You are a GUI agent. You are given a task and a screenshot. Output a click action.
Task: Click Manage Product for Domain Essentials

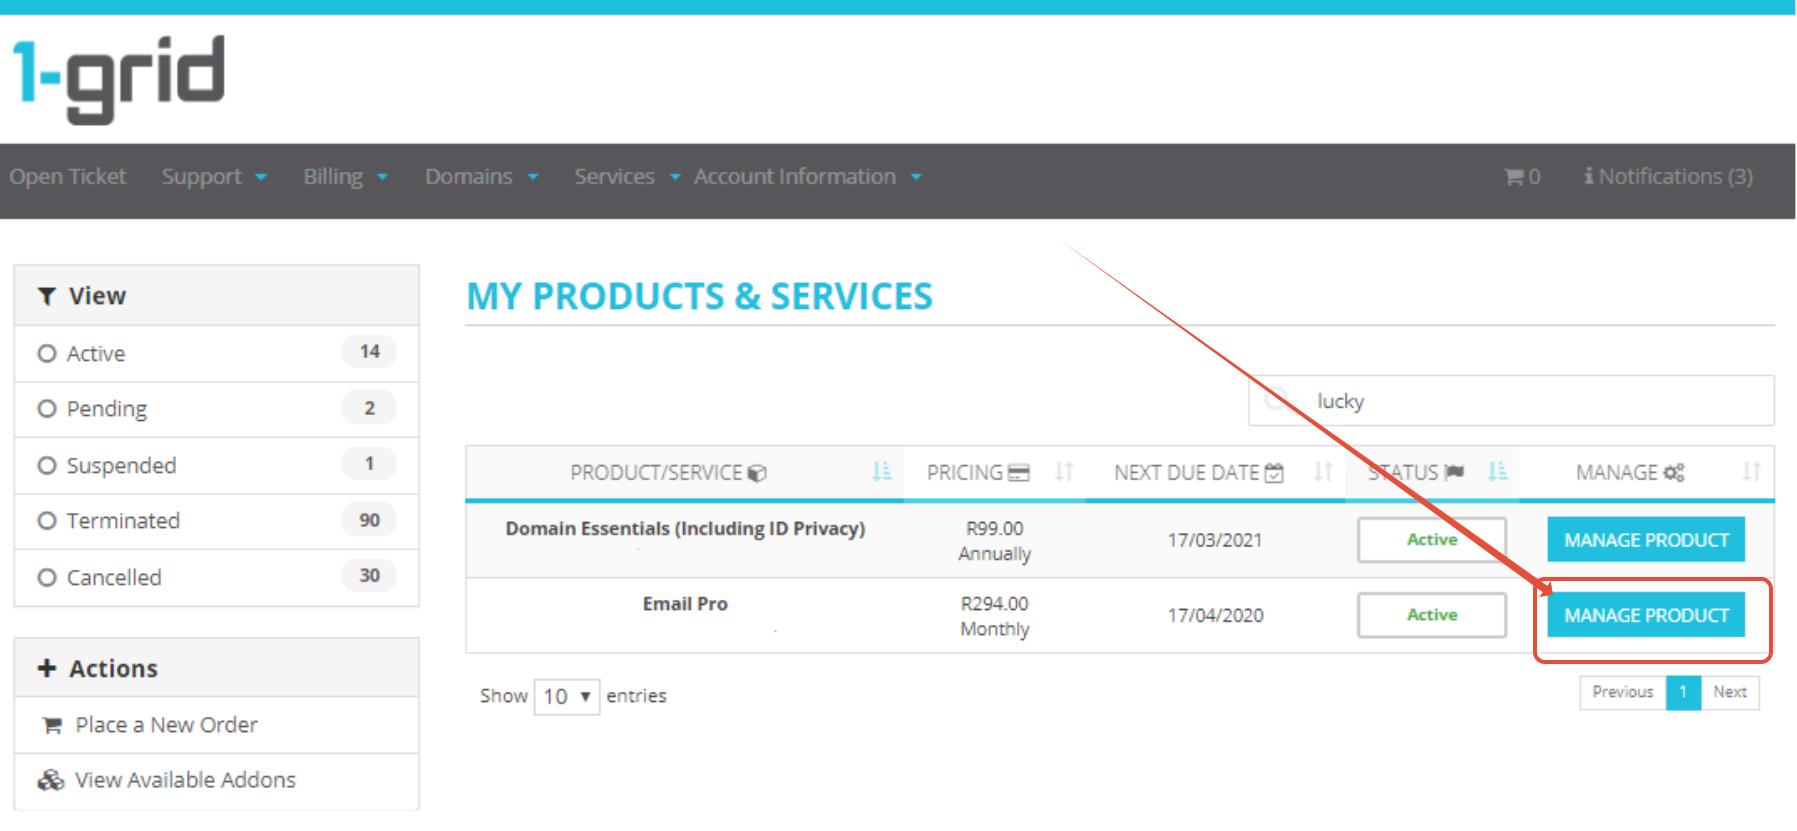1646,540
